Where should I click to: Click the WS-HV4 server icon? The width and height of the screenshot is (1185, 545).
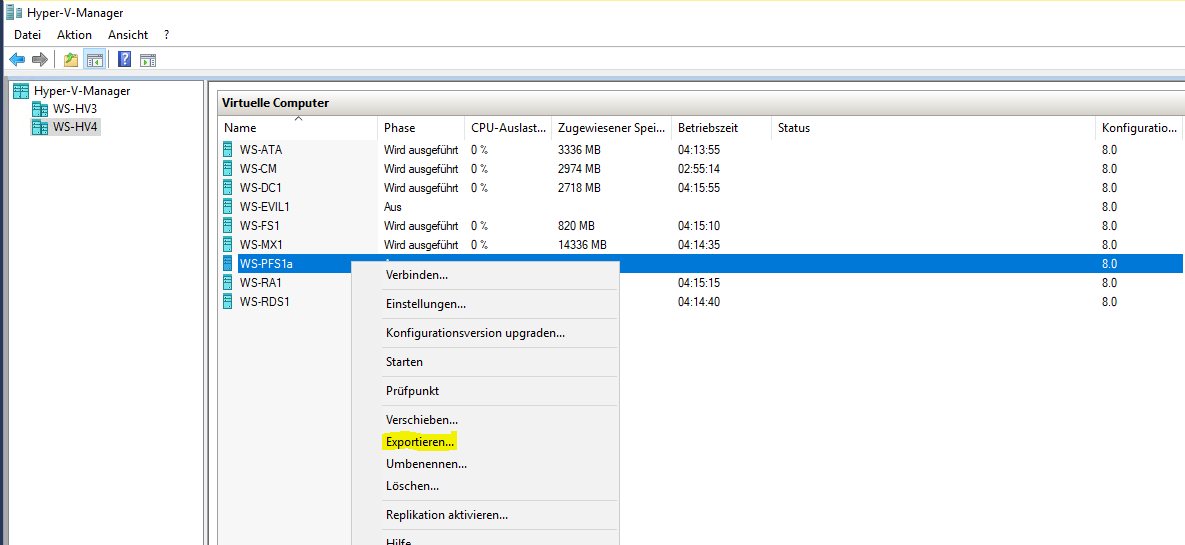pos(39,127)
